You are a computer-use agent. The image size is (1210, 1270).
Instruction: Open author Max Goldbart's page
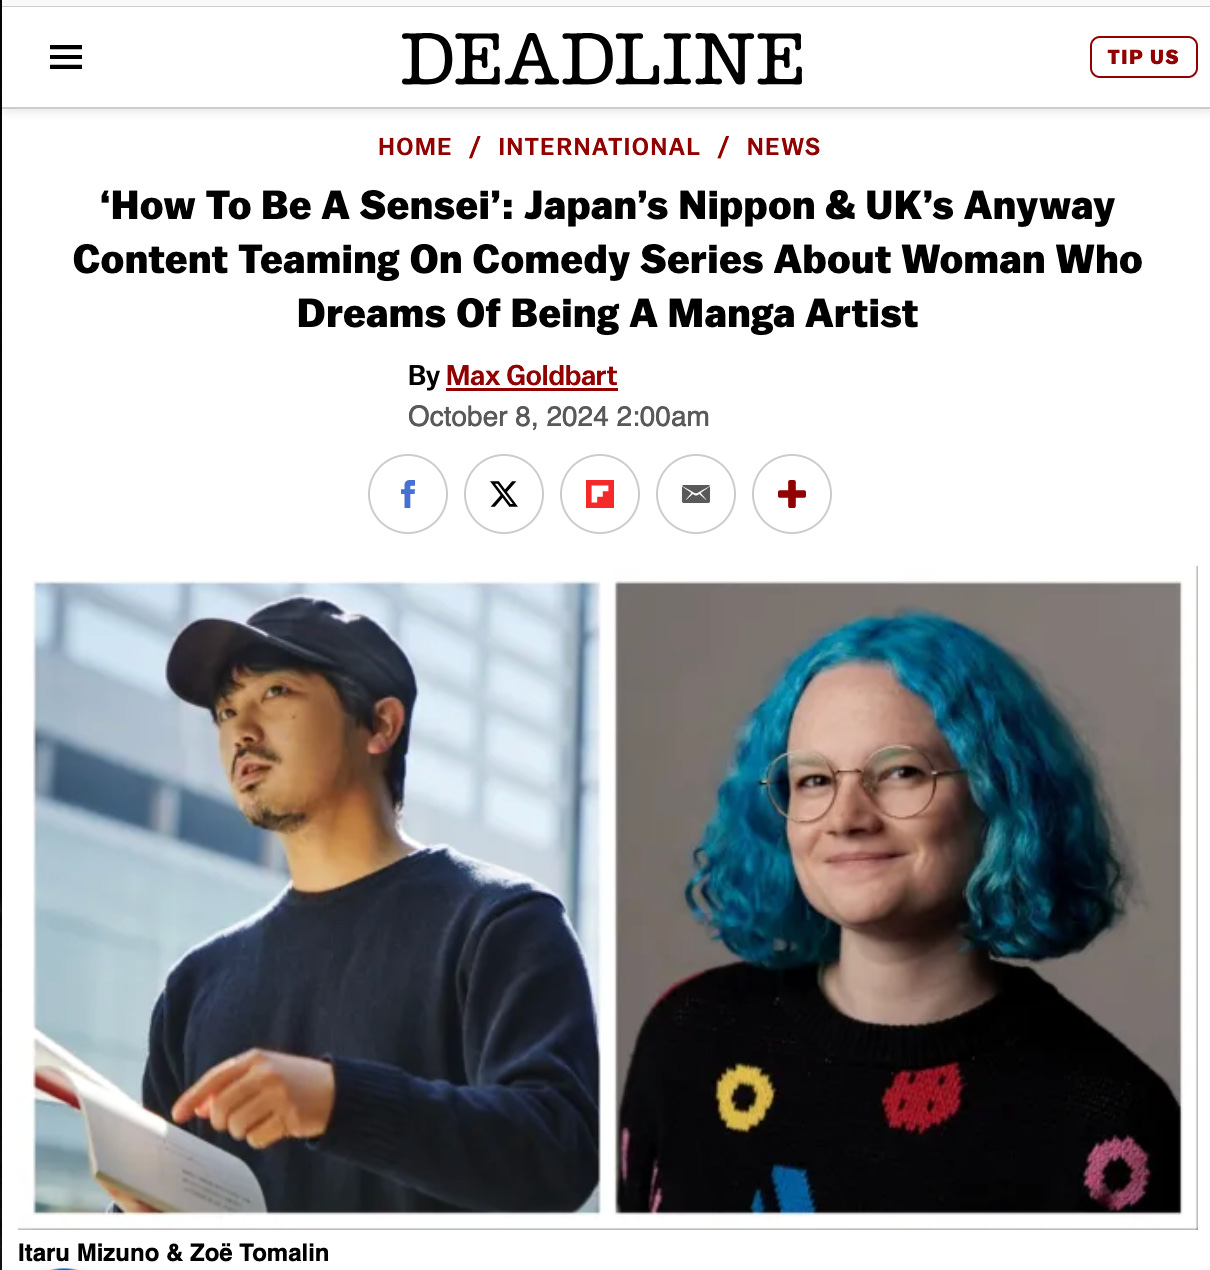(531, 376)
